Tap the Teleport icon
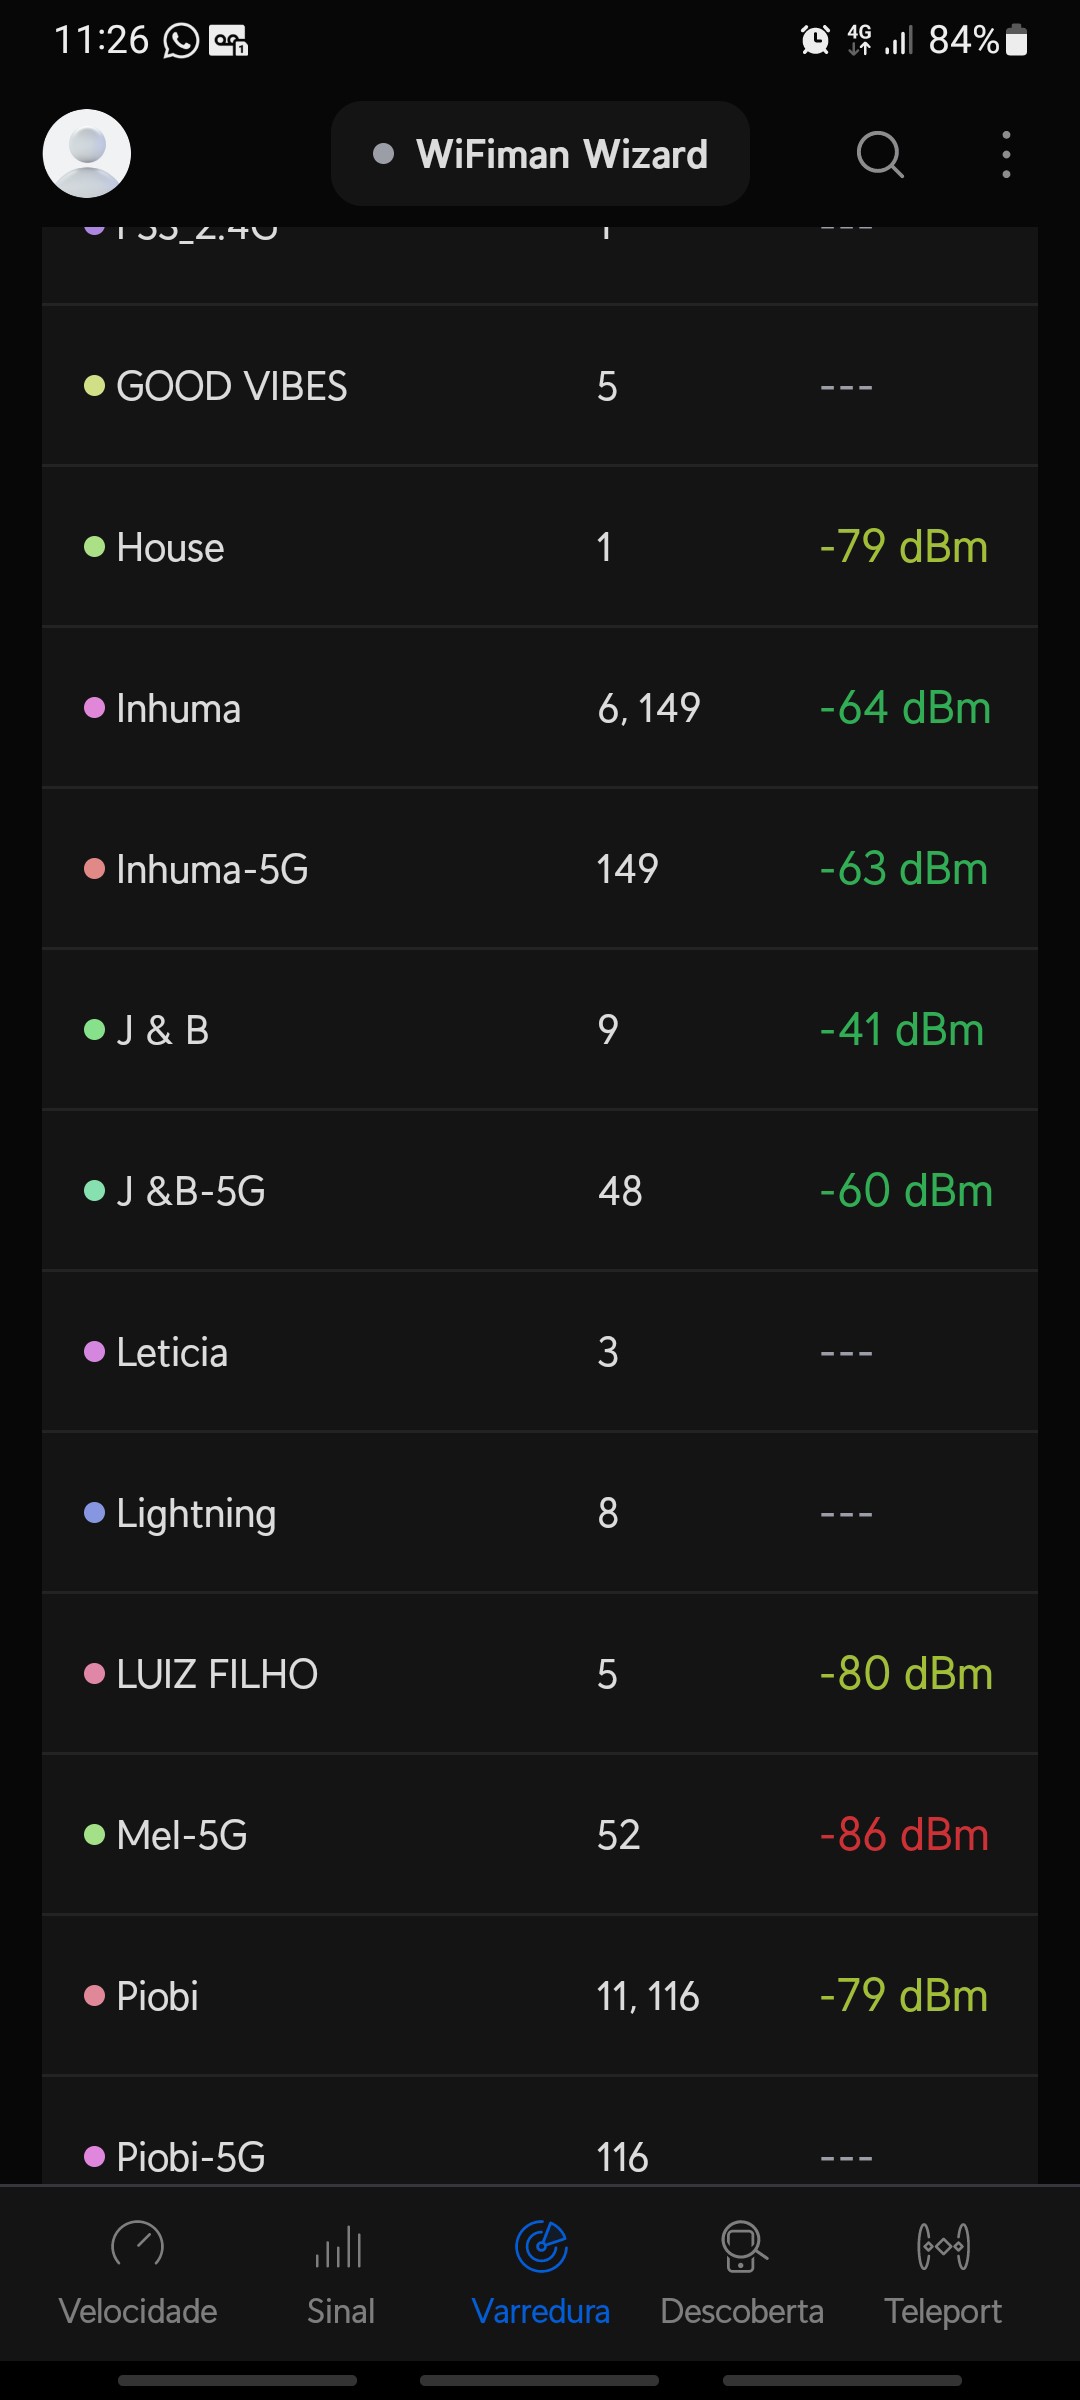Viewport: 1080px width, 2400px height. point(943,2247)
